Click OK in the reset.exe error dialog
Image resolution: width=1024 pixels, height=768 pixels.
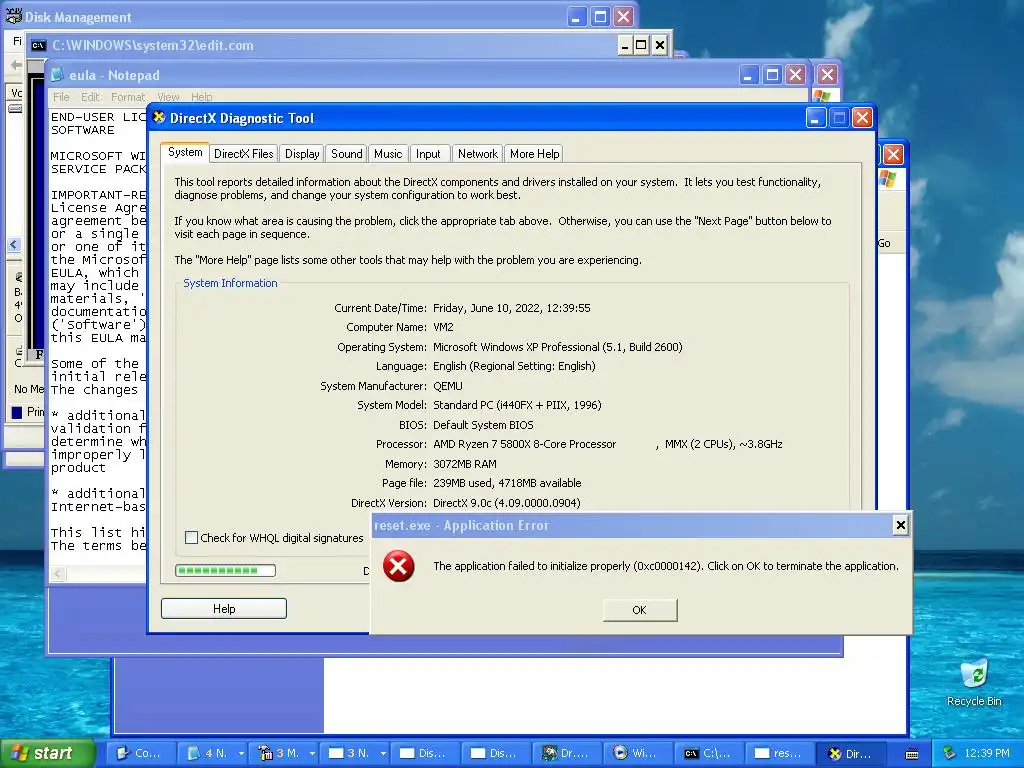tap(639, 610)
